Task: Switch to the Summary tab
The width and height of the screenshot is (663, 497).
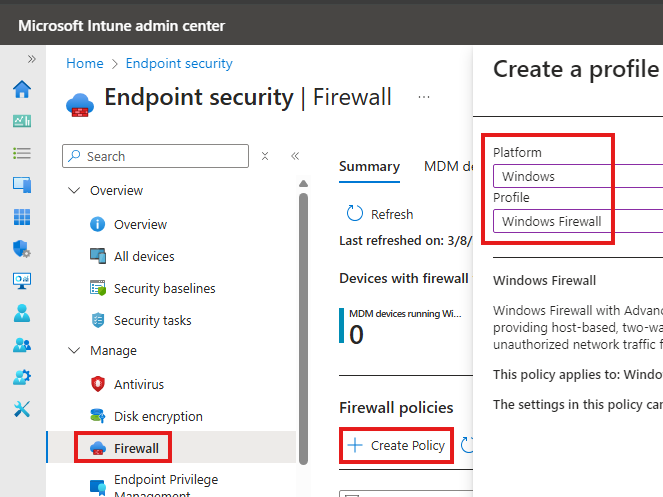Action: (370, 167)
